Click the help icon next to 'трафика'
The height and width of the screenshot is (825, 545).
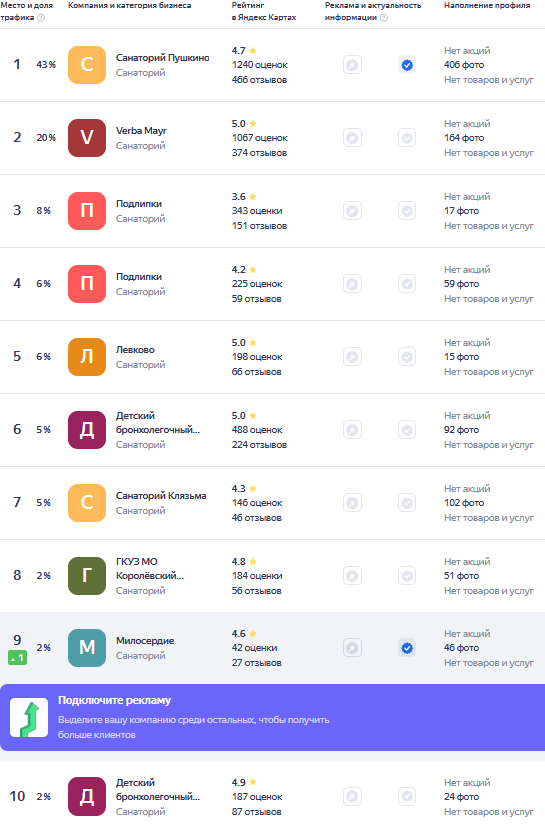click(x=41, y=18)
